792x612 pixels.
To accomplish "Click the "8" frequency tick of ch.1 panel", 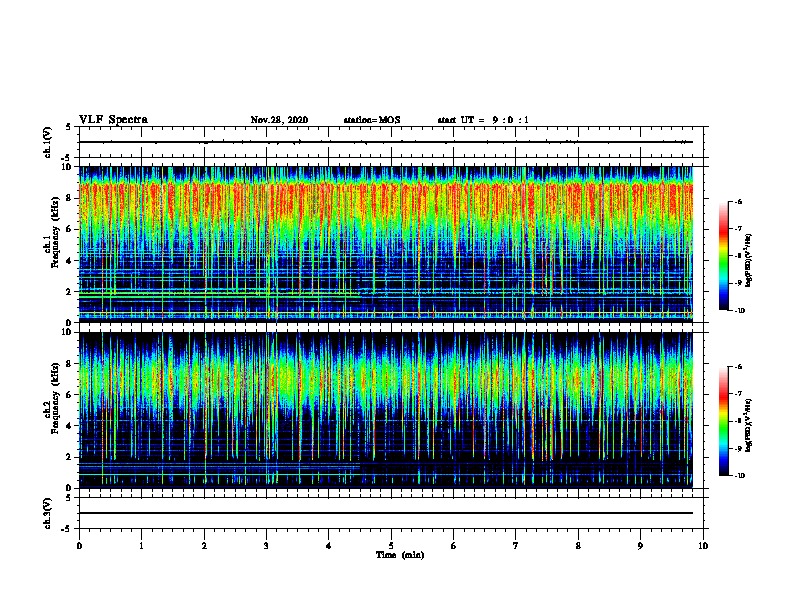I will (70, 198).
